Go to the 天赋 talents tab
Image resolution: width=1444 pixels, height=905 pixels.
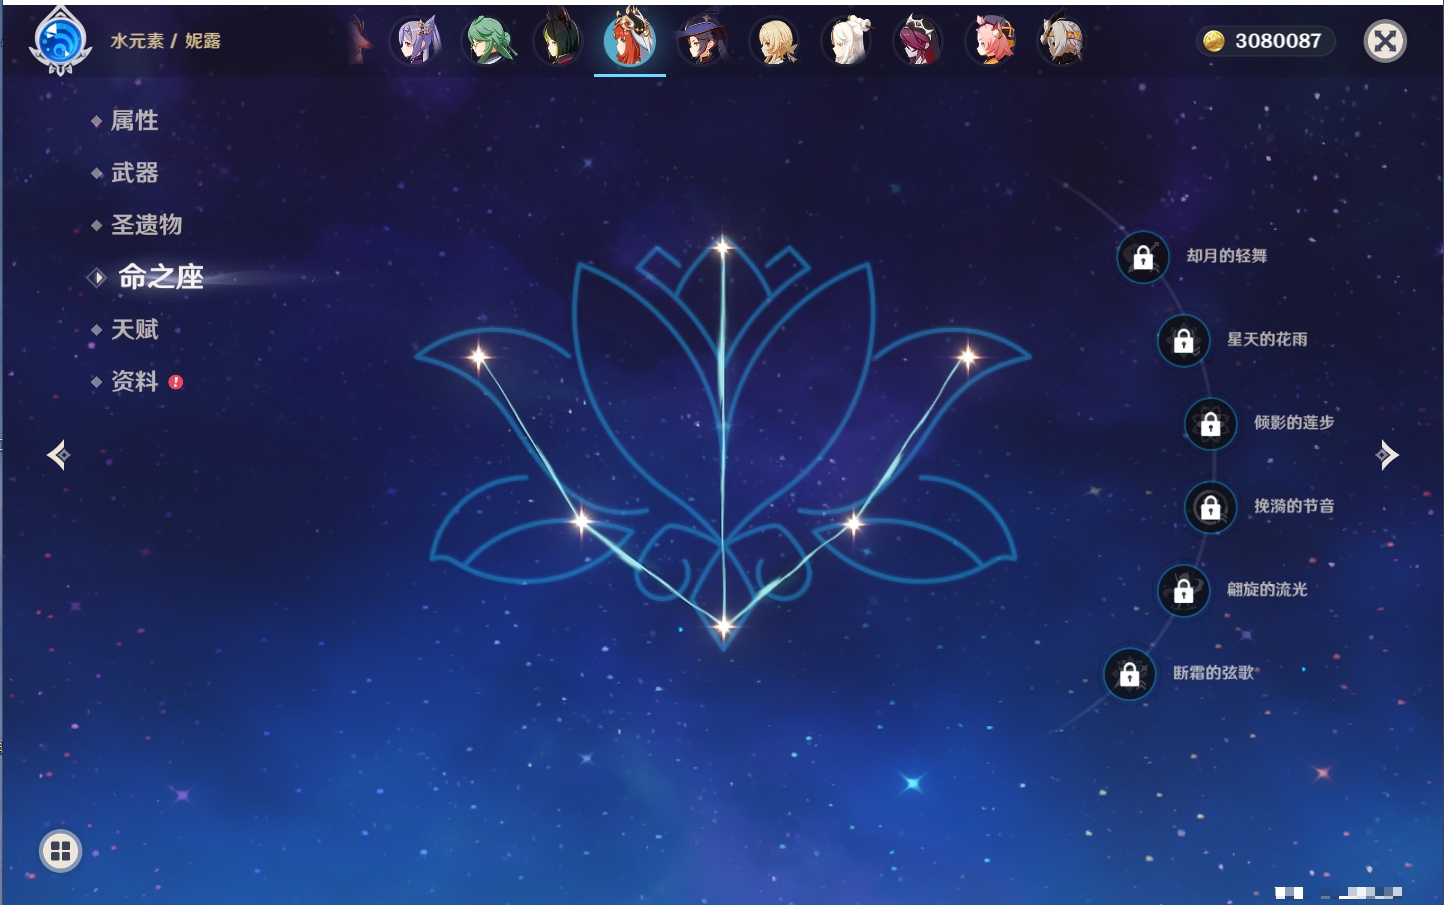click(134, 329)
